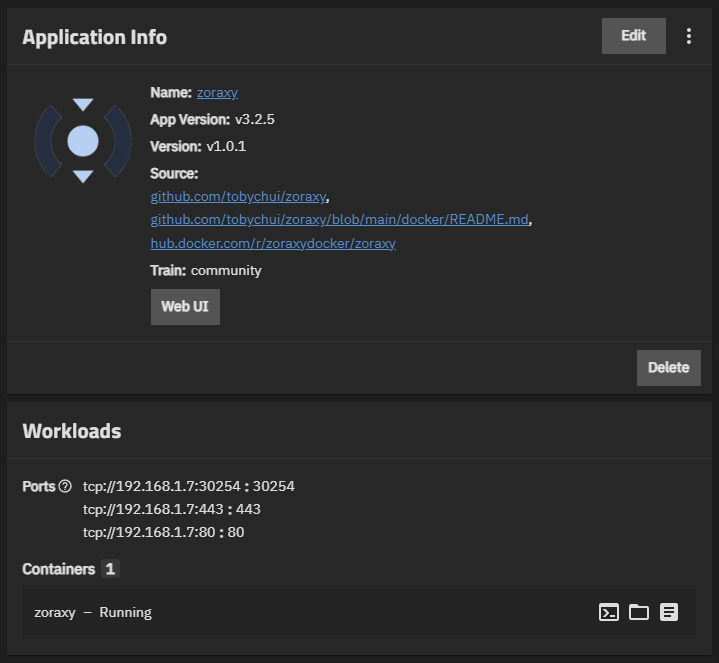
Task: Click the Containers count badge
Action: click(110, 569)
